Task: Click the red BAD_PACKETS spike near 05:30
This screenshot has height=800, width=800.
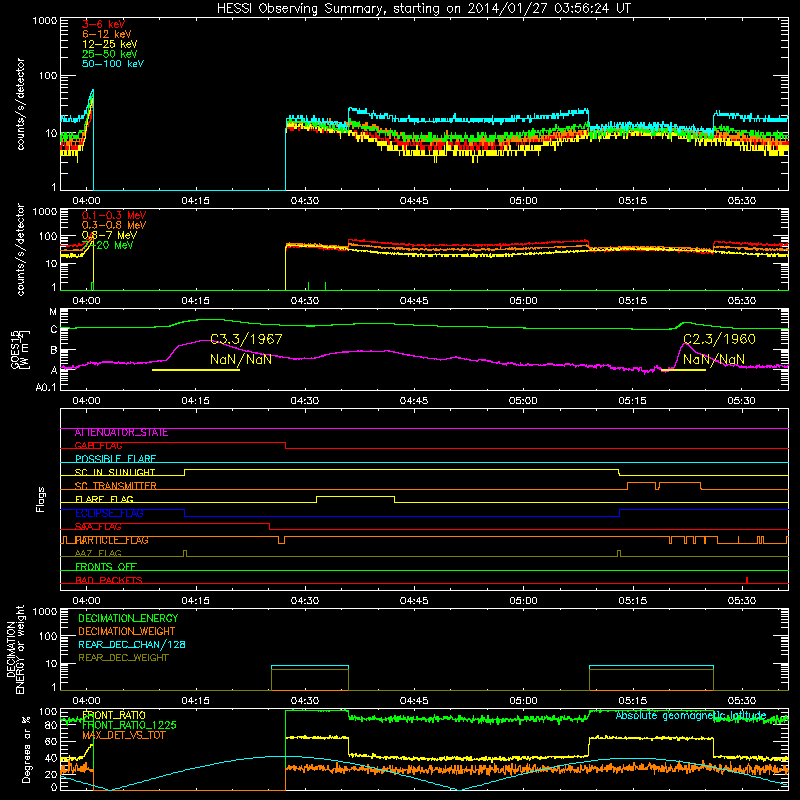Action: coord(747,580)
